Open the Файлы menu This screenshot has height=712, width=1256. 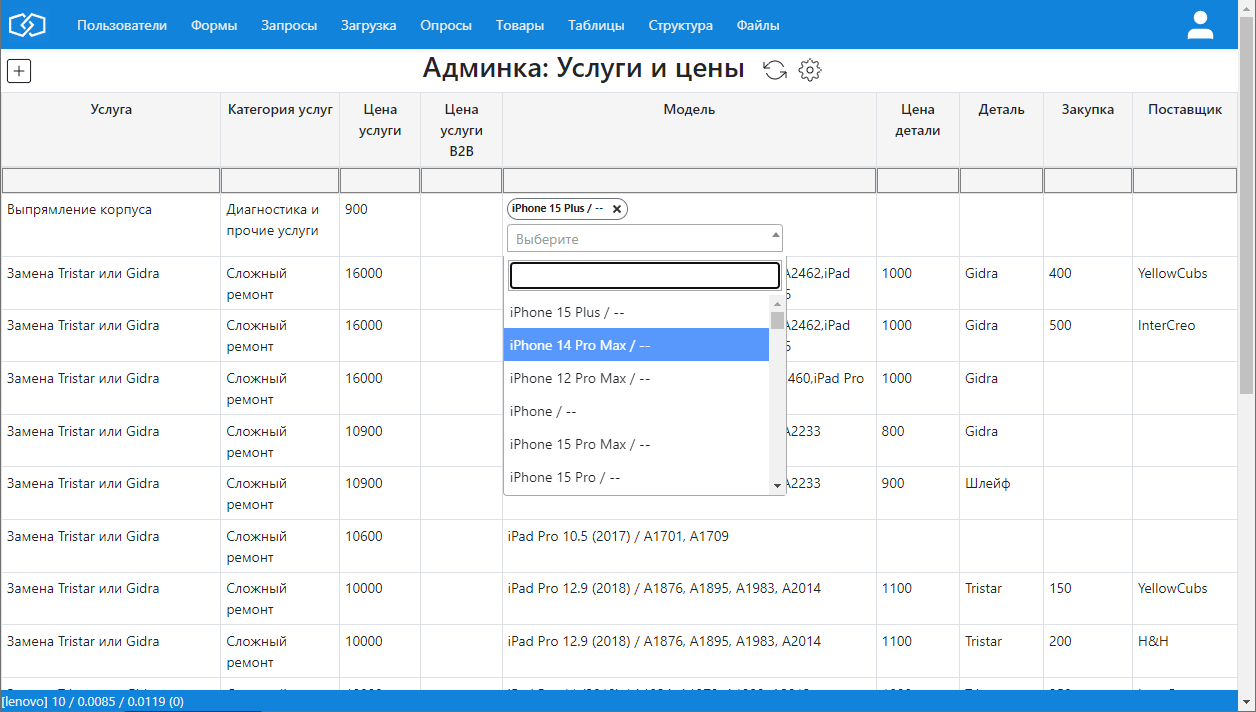(758, 25)
